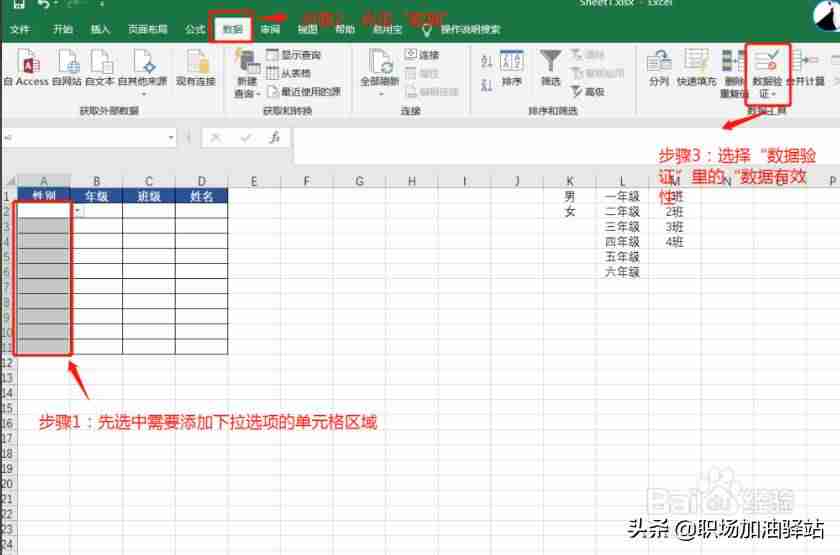Switch to the Formulas (公式) tab

pos(195,29)
